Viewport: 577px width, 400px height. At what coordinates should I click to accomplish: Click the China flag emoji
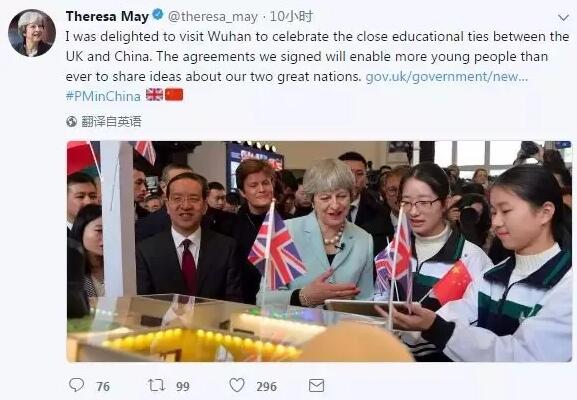coord(174,95)
